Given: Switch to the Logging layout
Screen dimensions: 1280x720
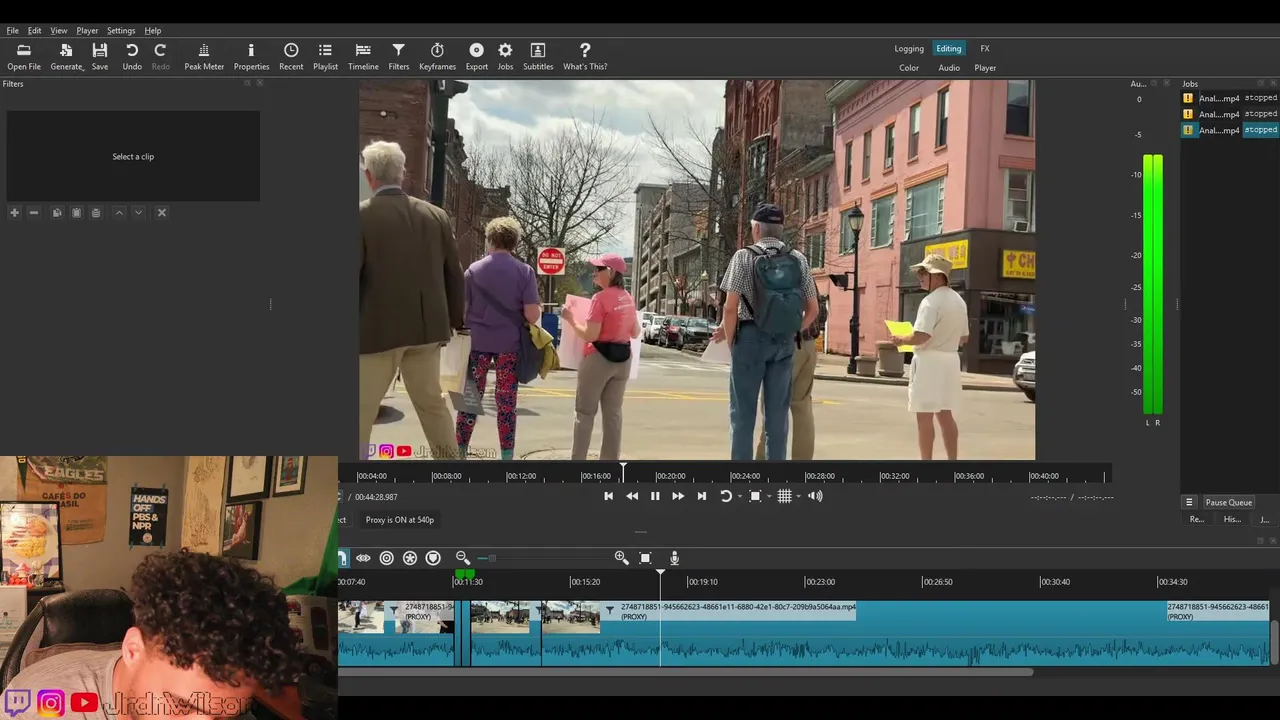Looking at the screenshot, I should coord(909,49).
